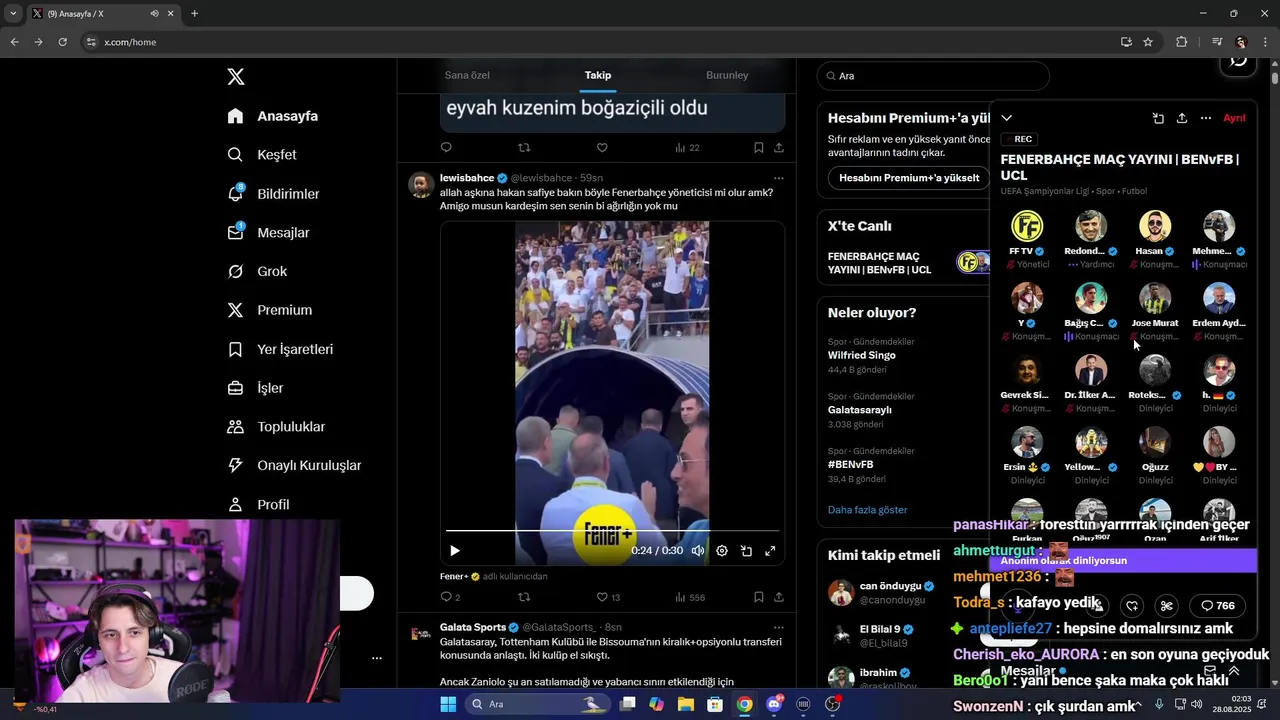This screenshot has height=720, width=1280.
Task: Open Bildirimler notifications
Action: (274, 194)
